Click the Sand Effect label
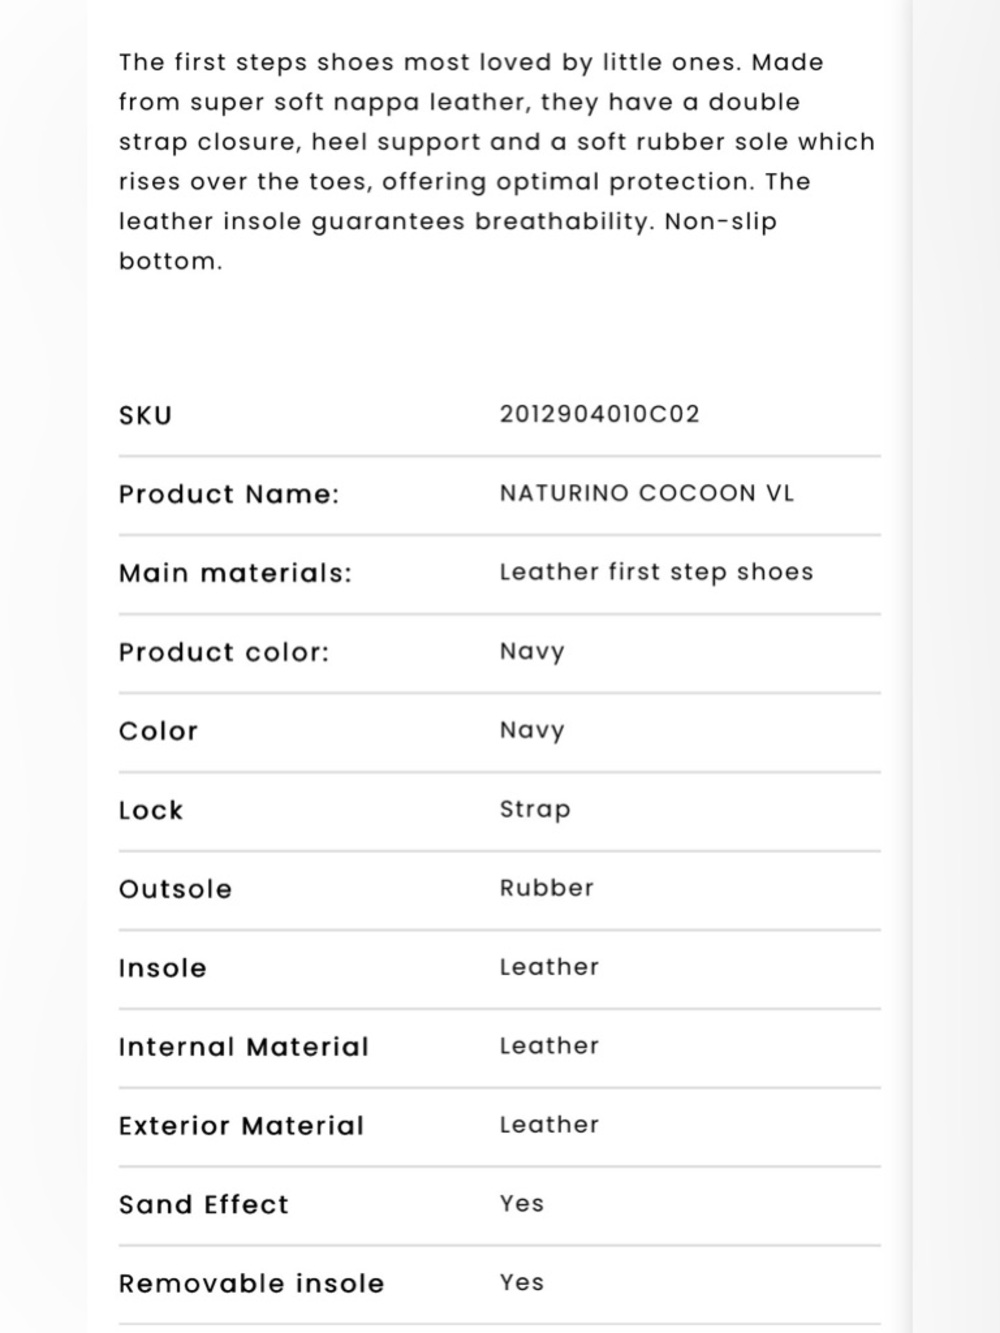Screen dimensions: 1000x1333 coord(203,1205)
